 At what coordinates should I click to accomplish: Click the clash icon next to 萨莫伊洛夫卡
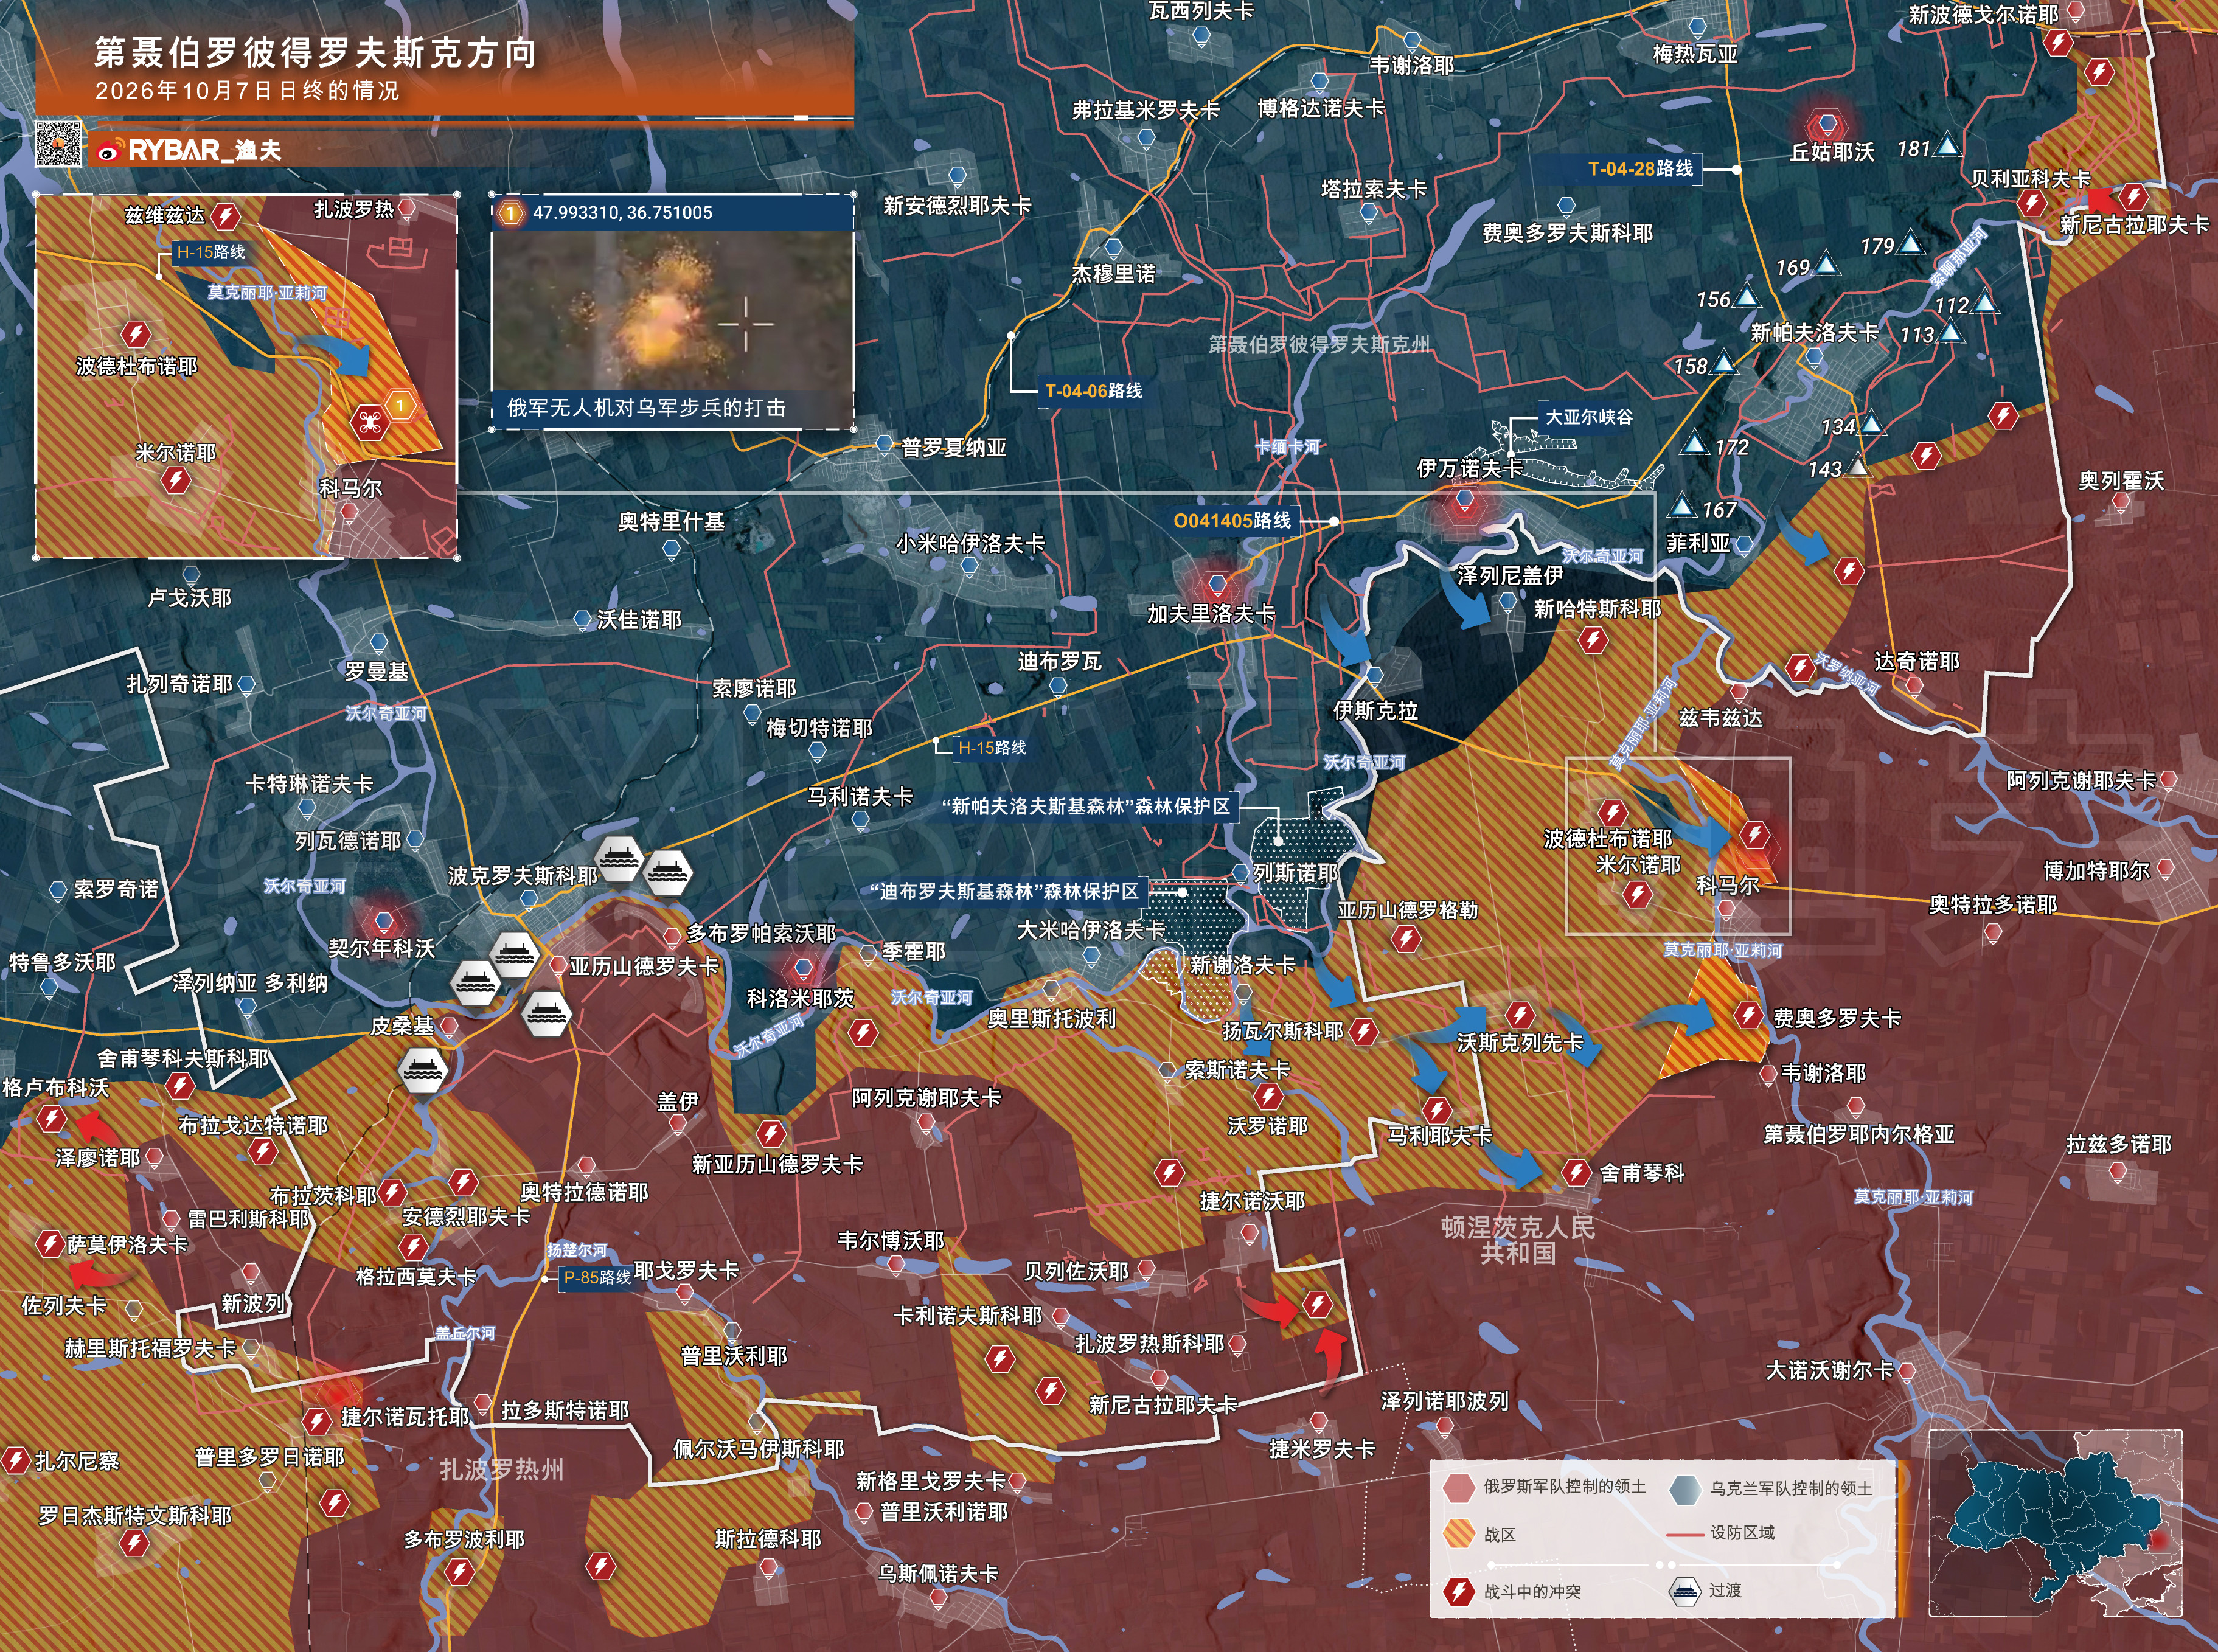tap(49, 1244)
